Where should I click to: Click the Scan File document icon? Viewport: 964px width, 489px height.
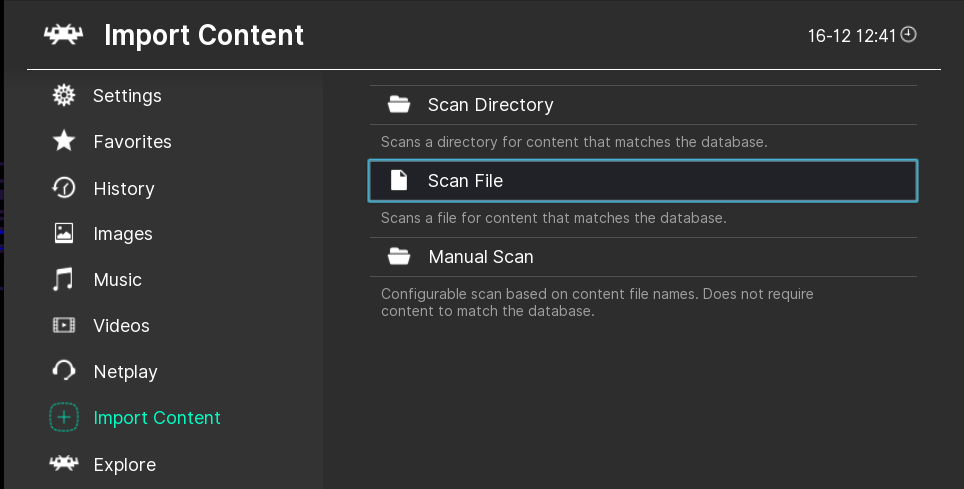pyautogui.click(x=399, y=181)
